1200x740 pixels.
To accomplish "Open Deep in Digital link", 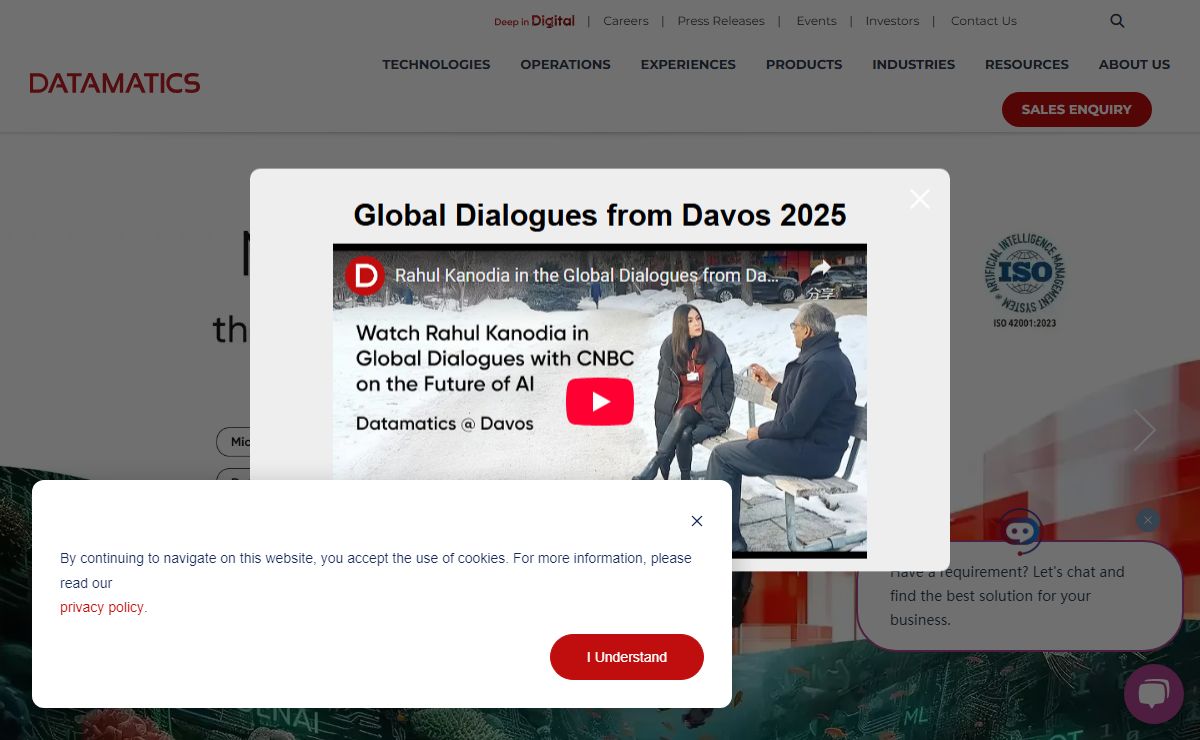I will click(534, 21).
